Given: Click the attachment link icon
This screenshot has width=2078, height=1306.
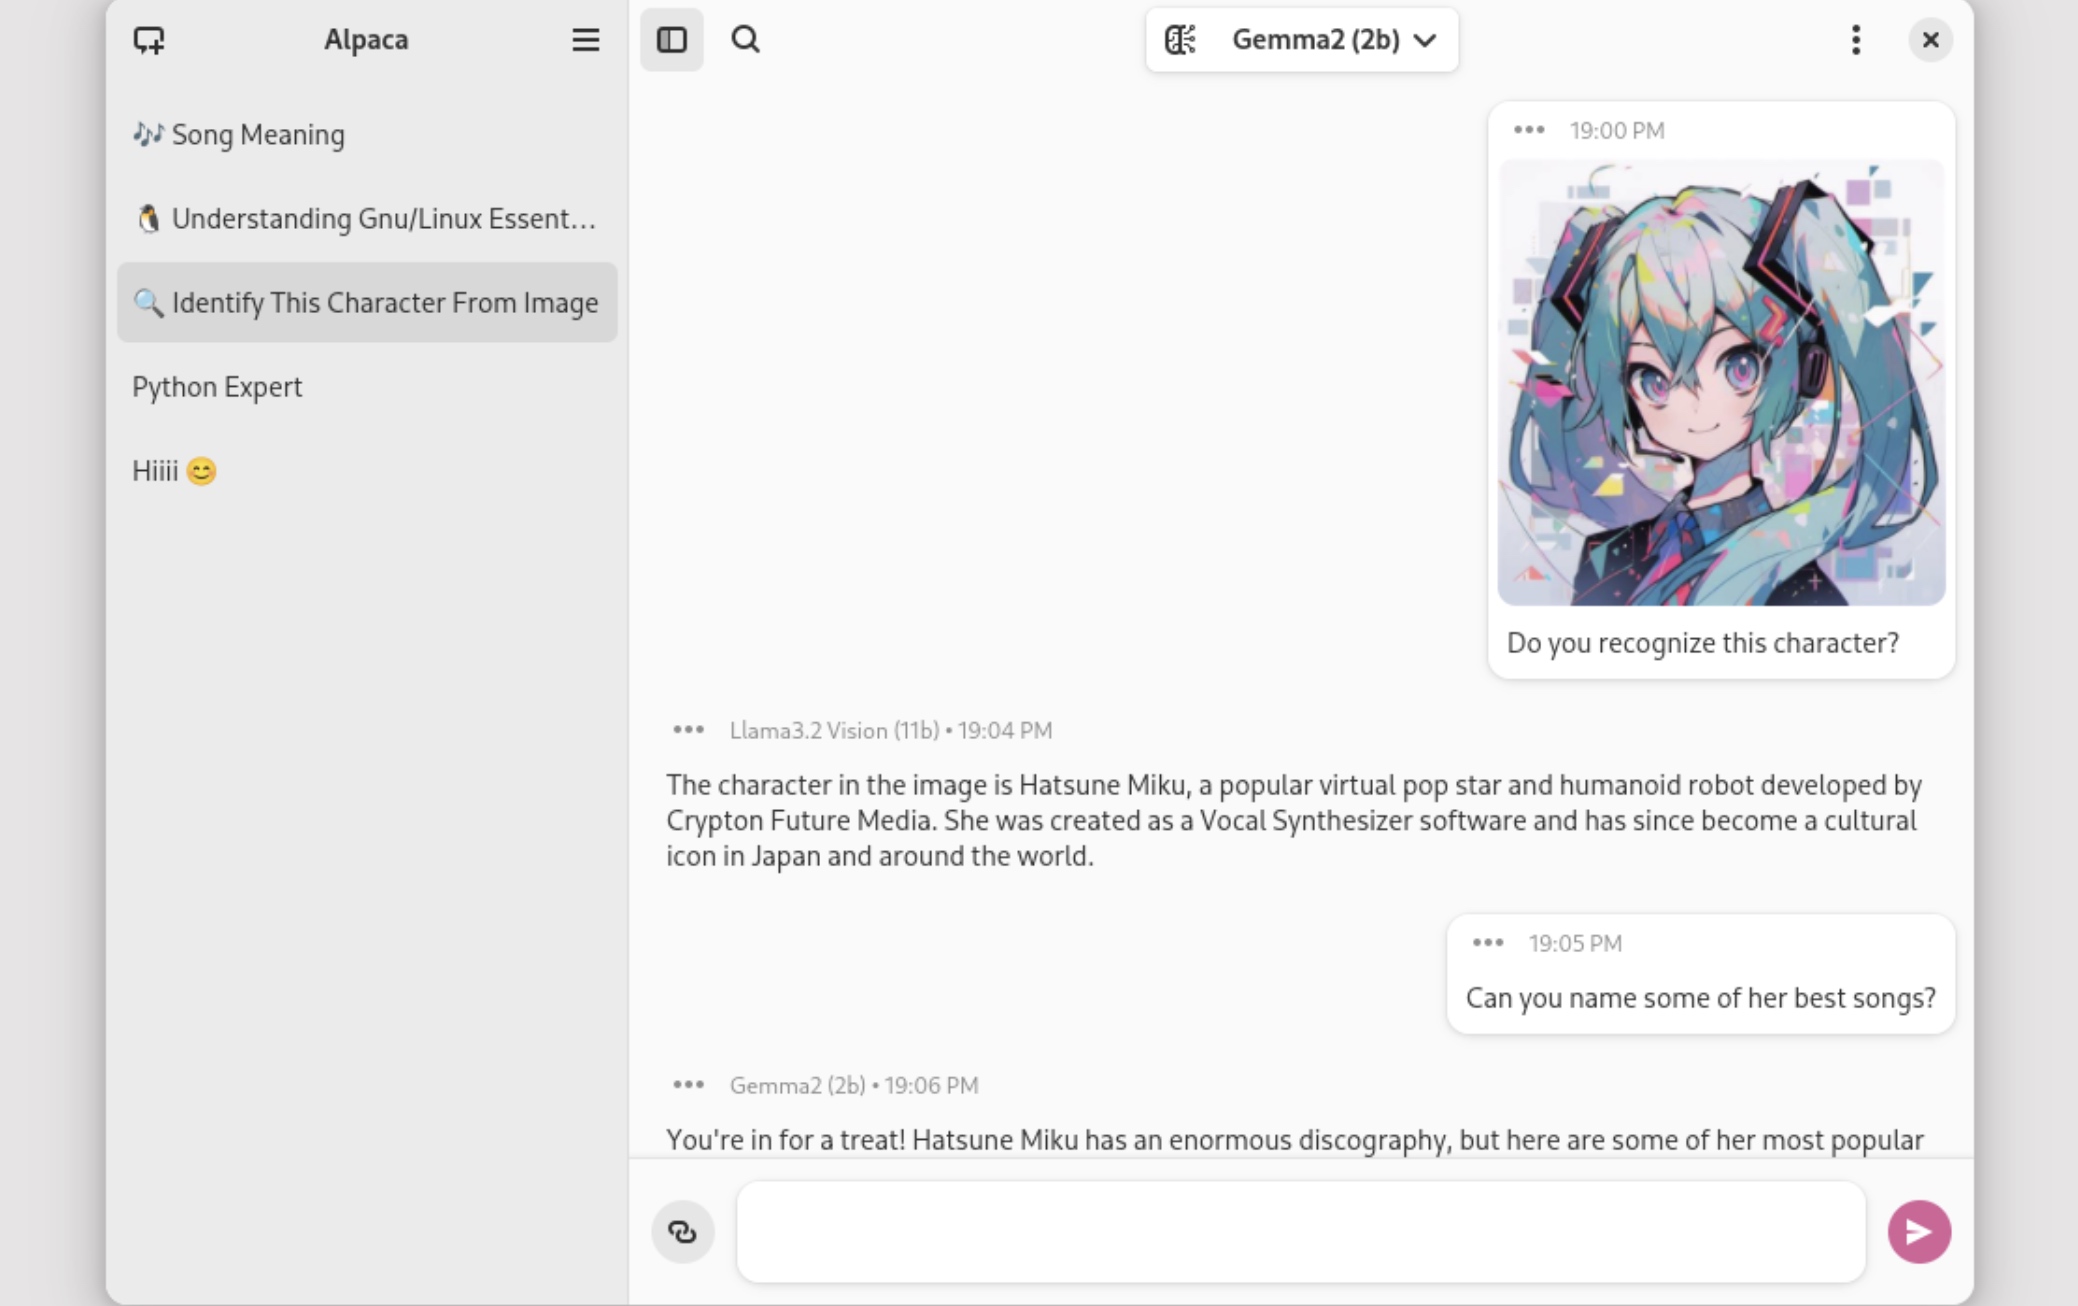Looking at the screenshot, I should [683, 1232].
